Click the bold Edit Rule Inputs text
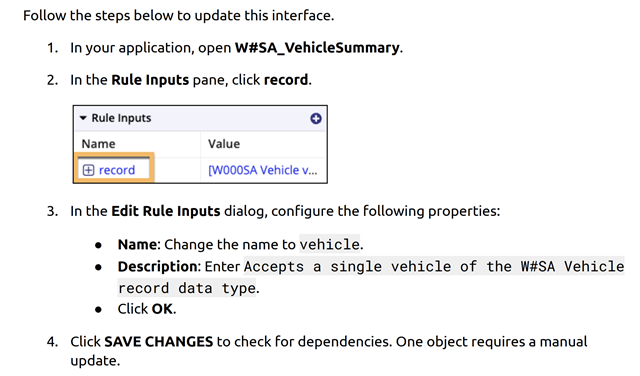This screenshot has width=640, height=376. click(166, 211)
